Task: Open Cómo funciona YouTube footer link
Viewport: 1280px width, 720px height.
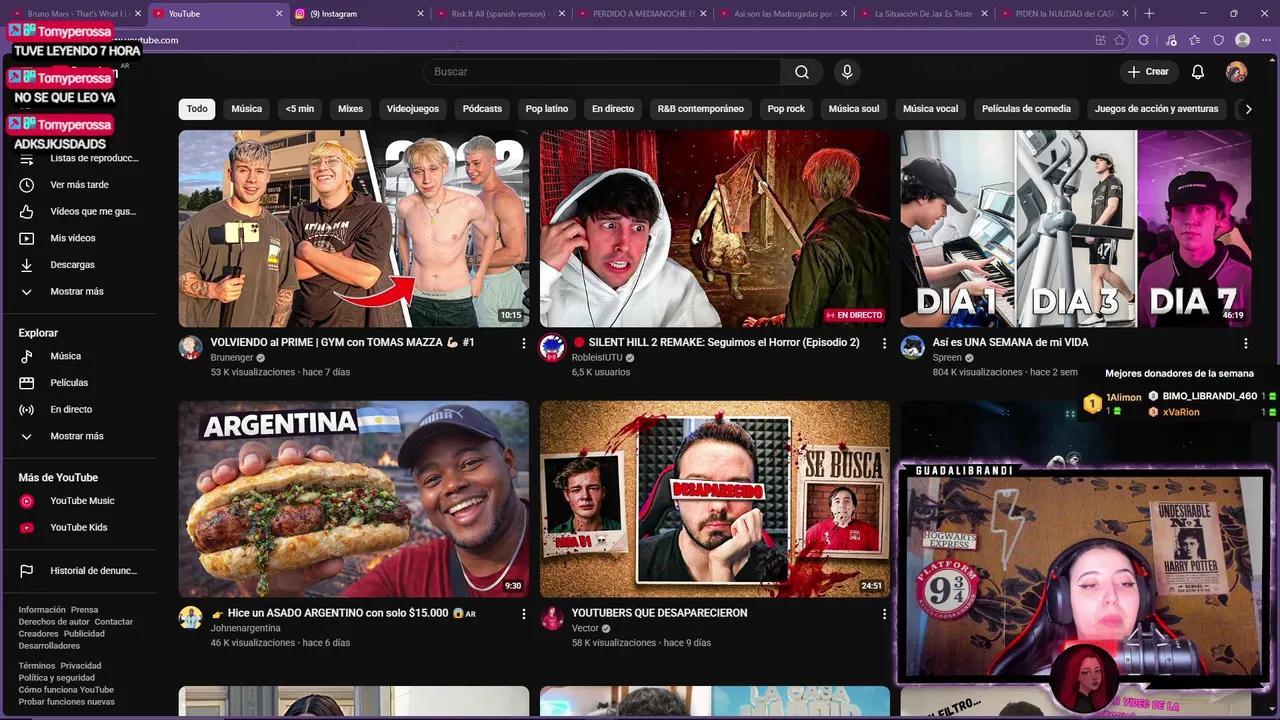Action: click(66, 690)
